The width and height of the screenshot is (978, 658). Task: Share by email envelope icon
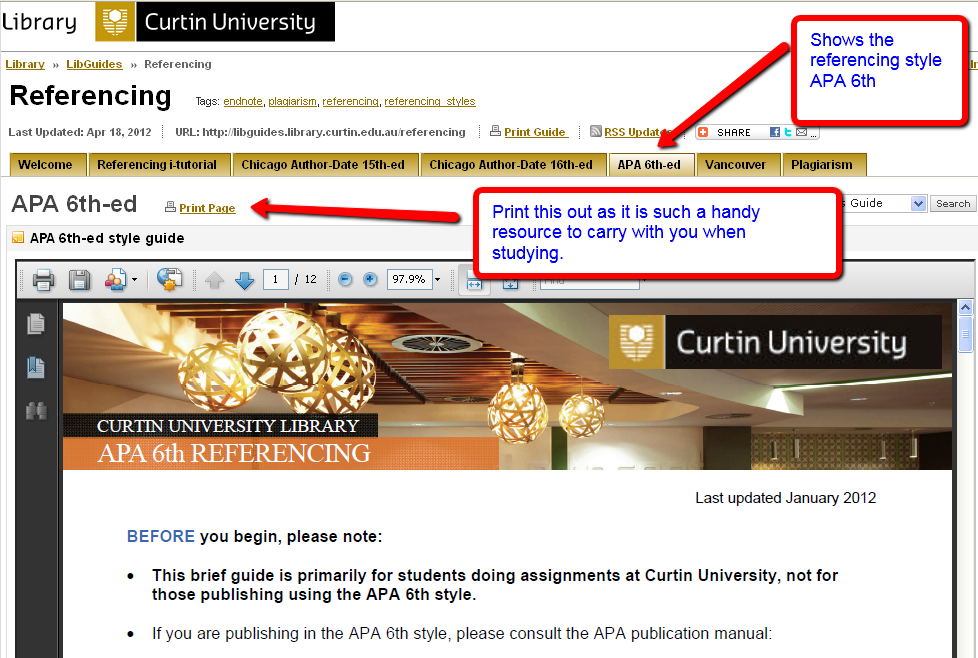(x=801, y=132)
